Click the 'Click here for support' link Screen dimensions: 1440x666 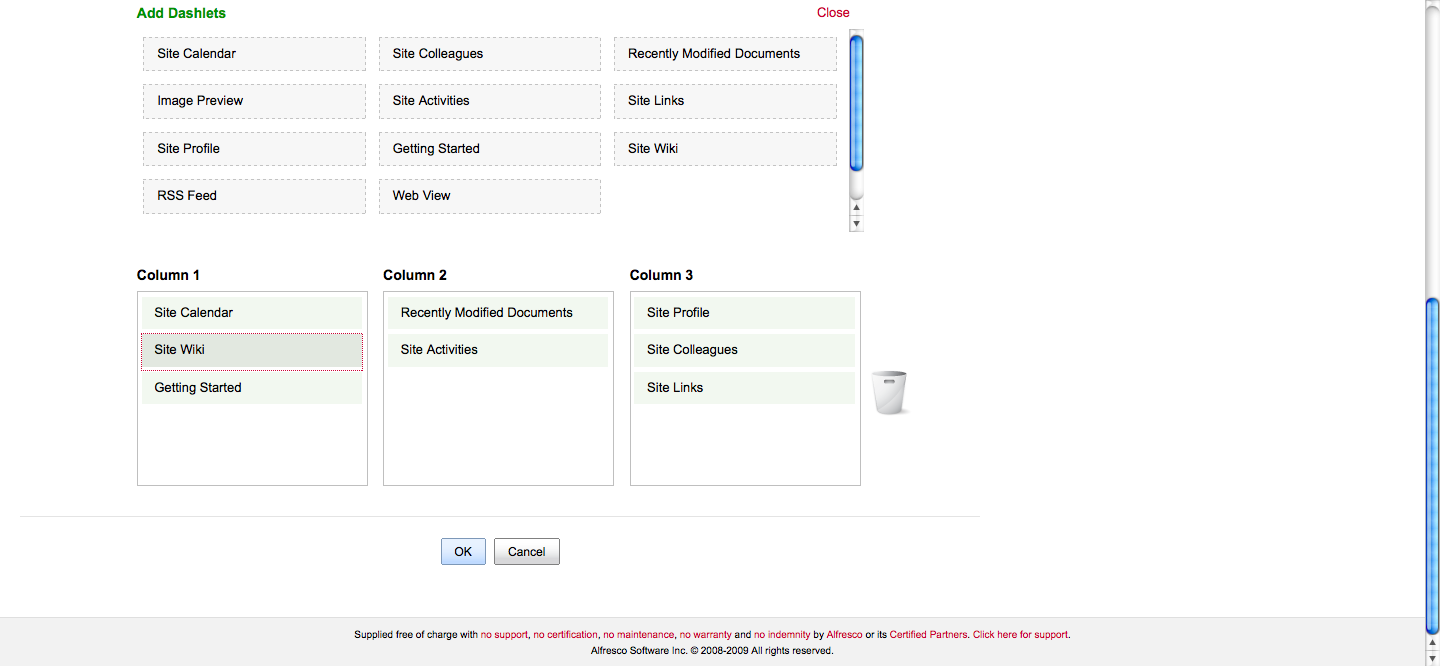(1020, 635)
